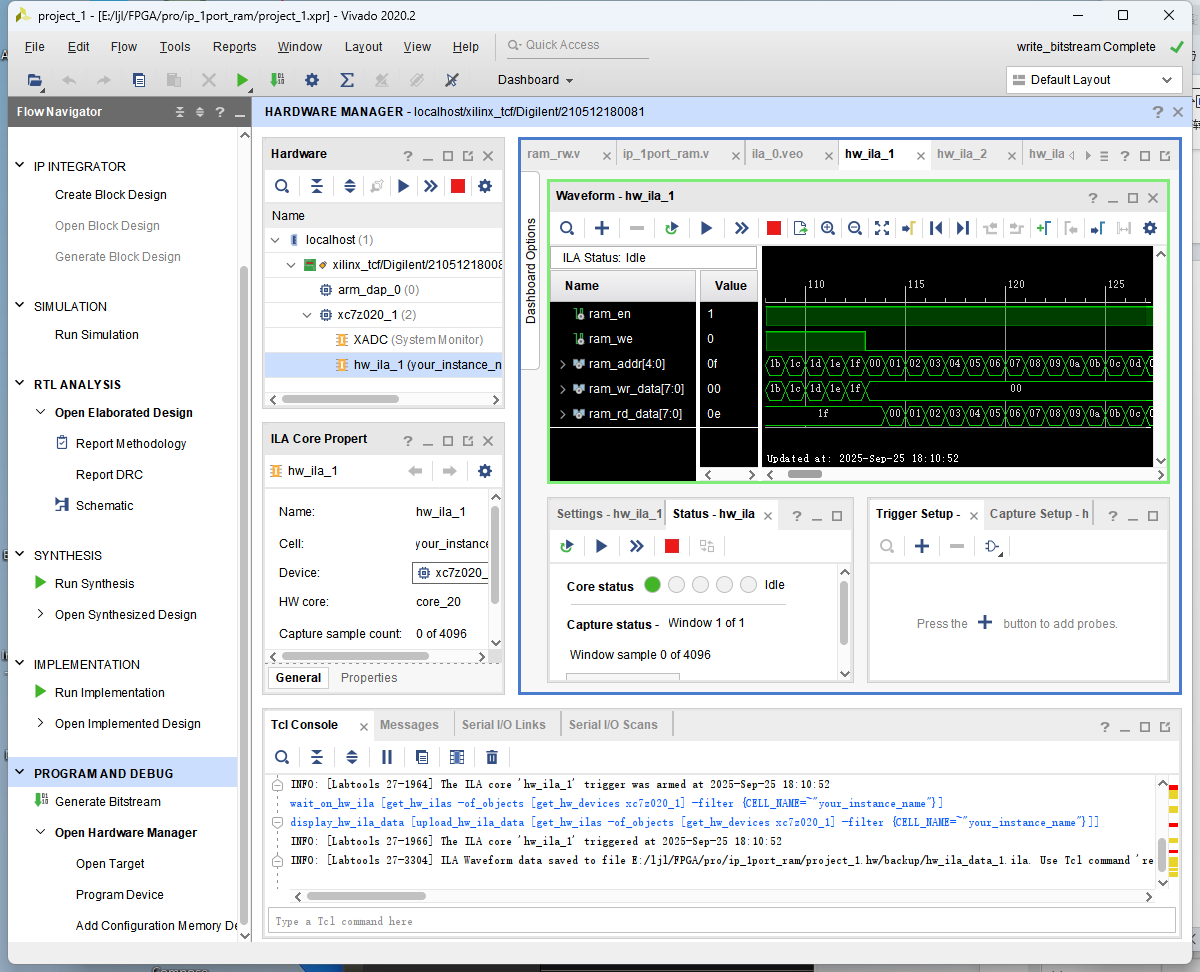Click Zoom In icon in Waveform toolbar
This screenshot has height=972, width=1200.
tap(828, 228)
